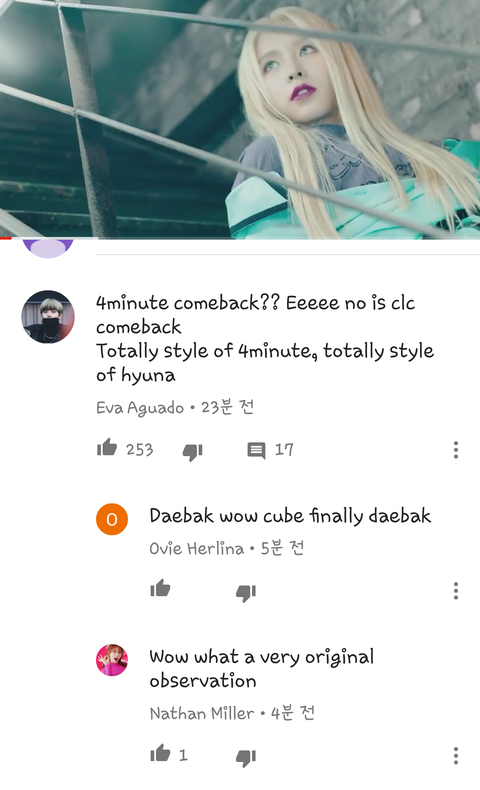Open Ovie Herlina's channel name link
480x790 pixels.
click(196, 548)
